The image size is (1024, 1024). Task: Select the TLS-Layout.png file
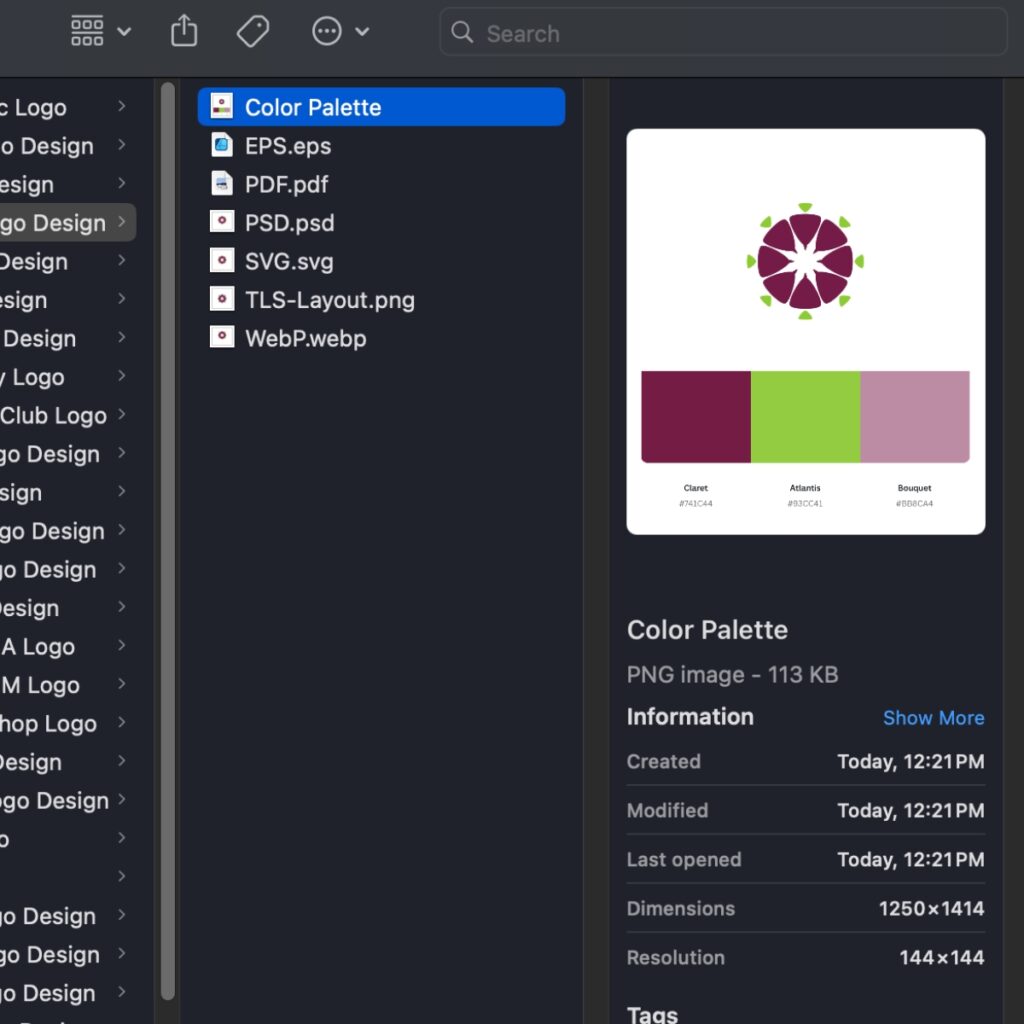coord(329,300)
